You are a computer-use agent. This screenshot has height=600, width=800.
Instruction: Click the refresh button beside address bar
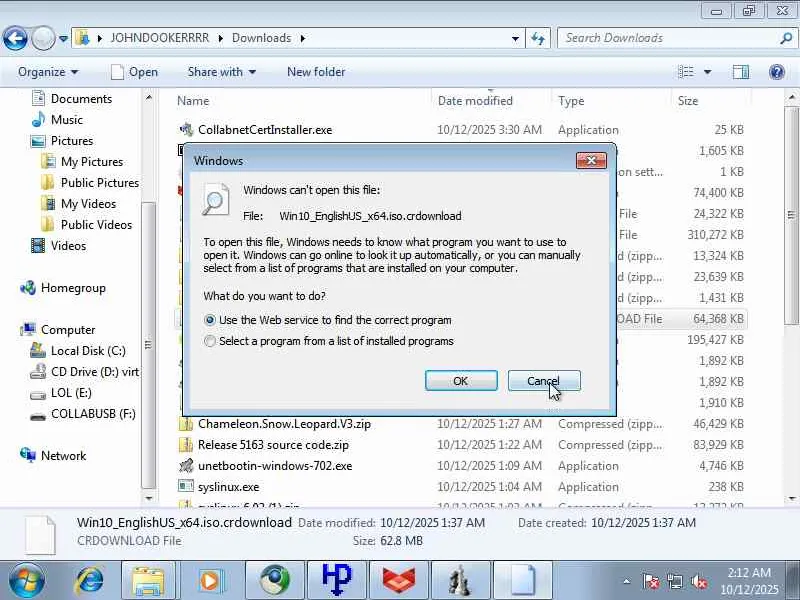tap(538, 38)
